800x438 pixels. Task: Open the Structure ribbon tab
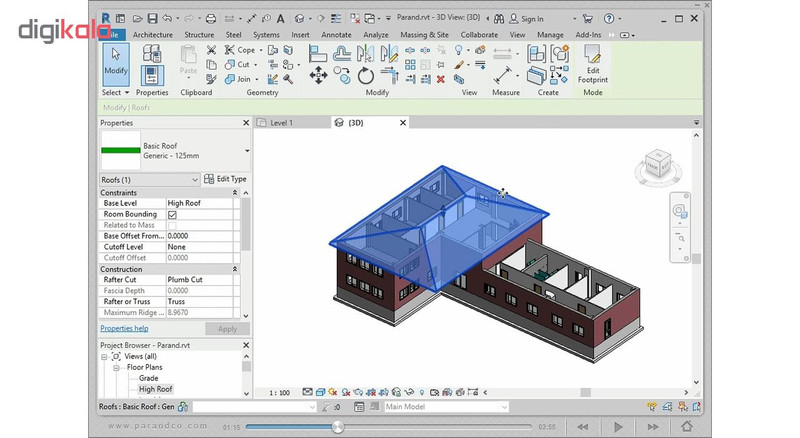click(x=199, y=35)
